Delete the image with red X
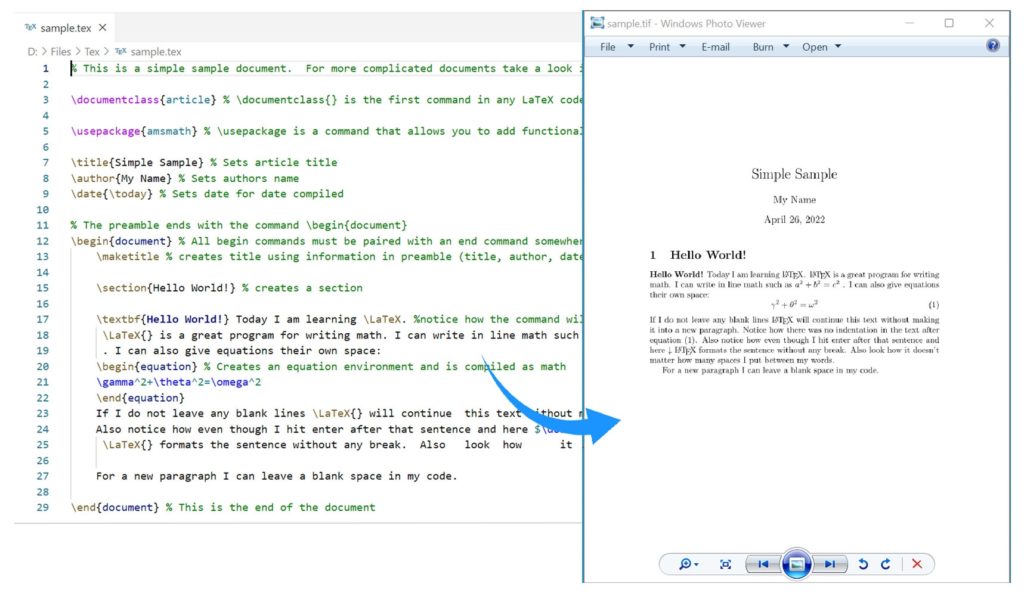 coord(917,565)
